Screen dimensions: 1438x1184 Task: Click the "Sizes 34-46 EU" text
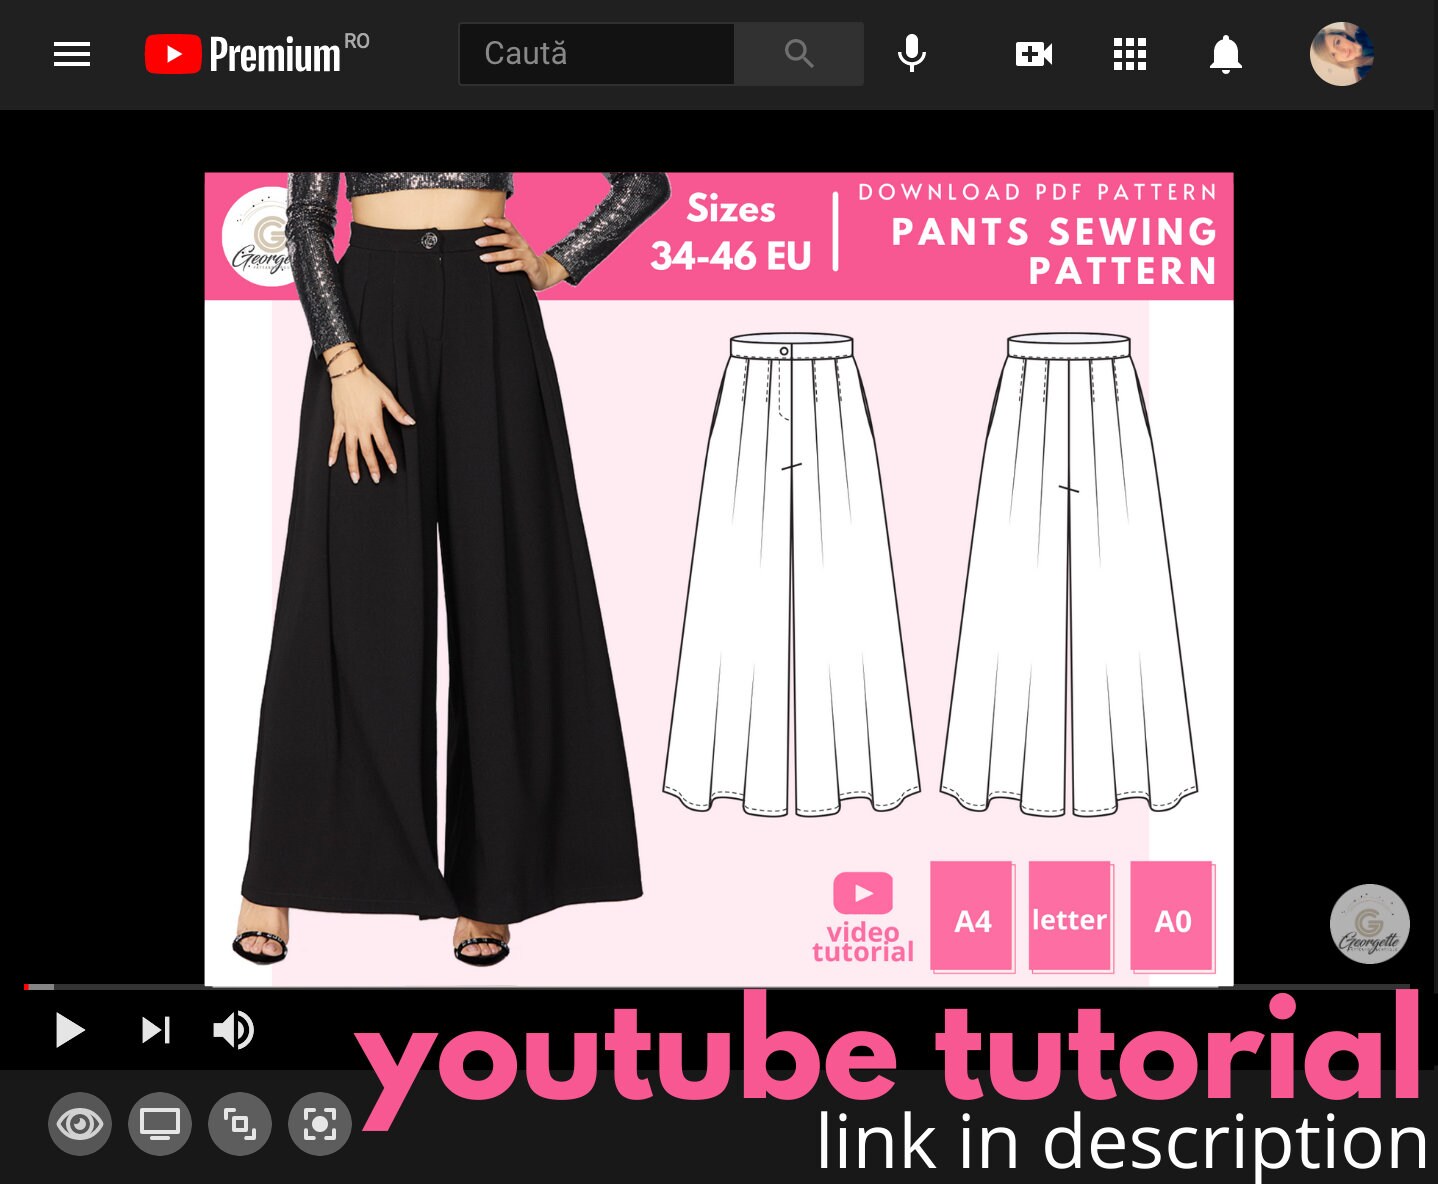(731, 232)
